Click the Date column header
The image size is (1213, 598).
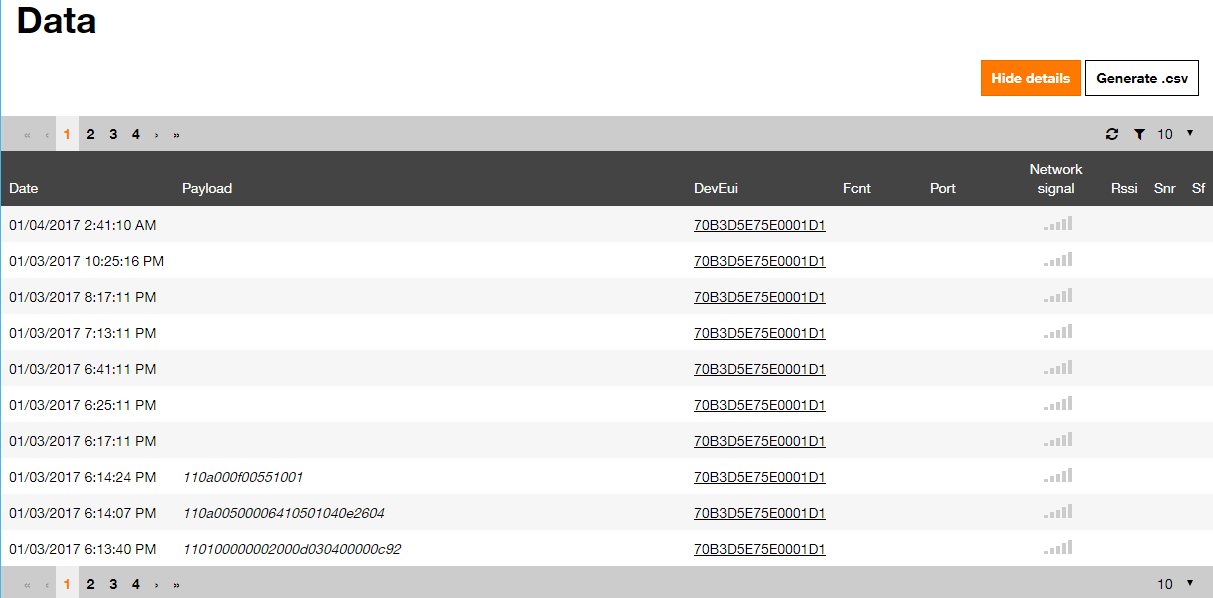coord(24,188)
